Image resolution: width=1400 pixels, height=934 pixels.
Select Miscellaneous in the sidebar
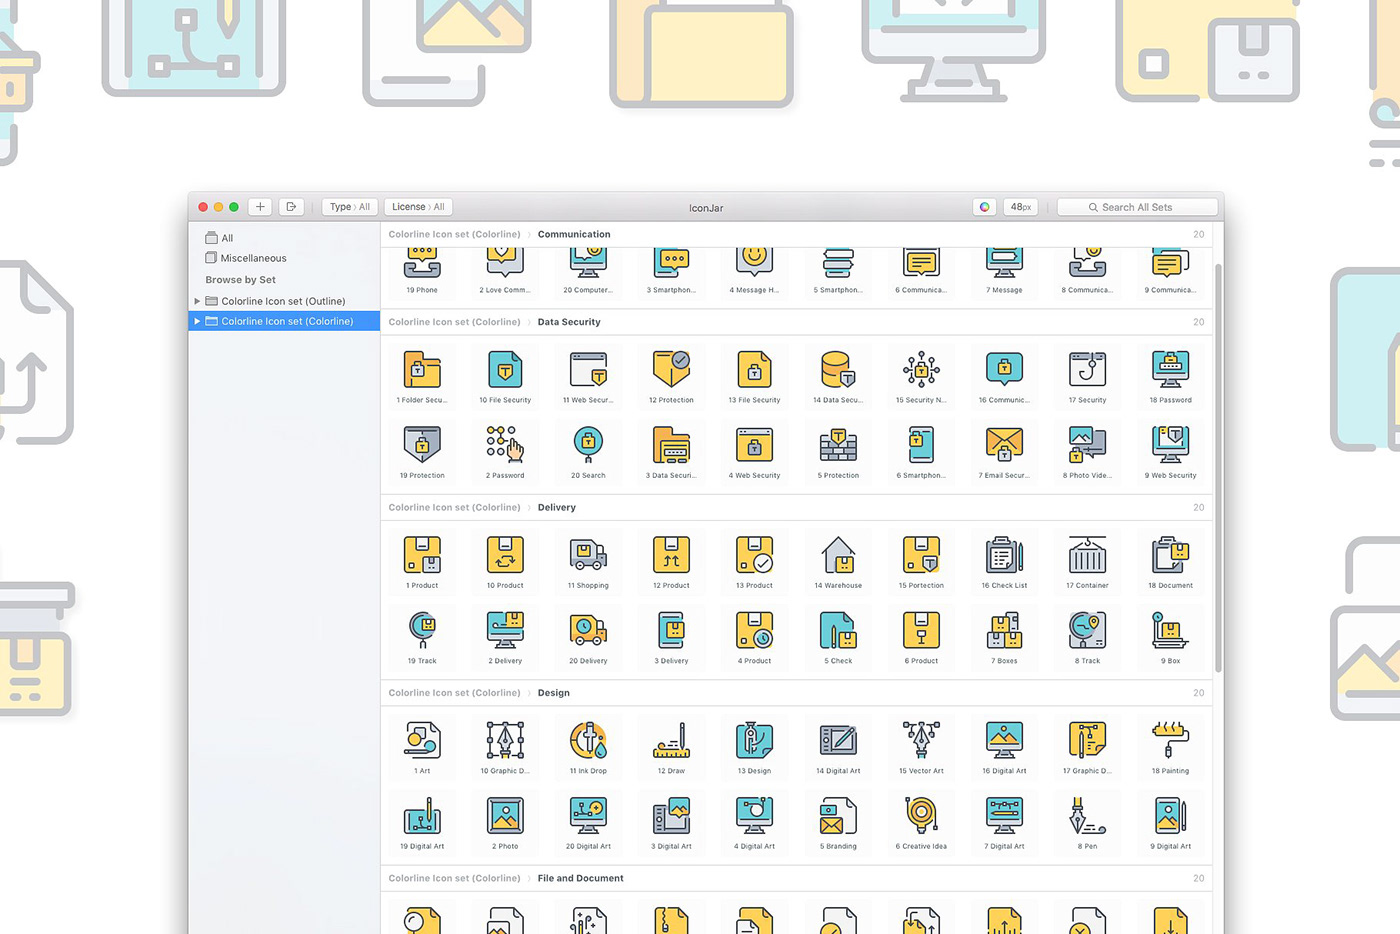[252, 258]
